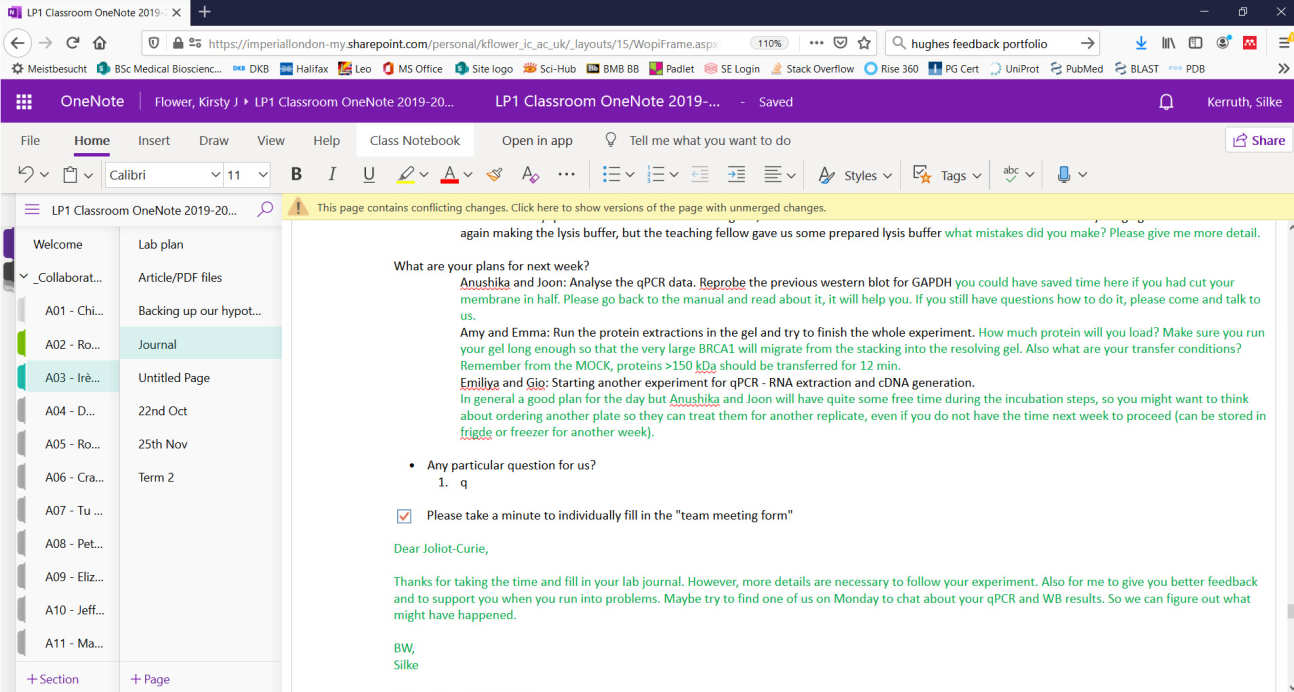This screenshot has height=692, width=1294.
Task: Apply Italic formatting from the ribbon
Action: 332,175
